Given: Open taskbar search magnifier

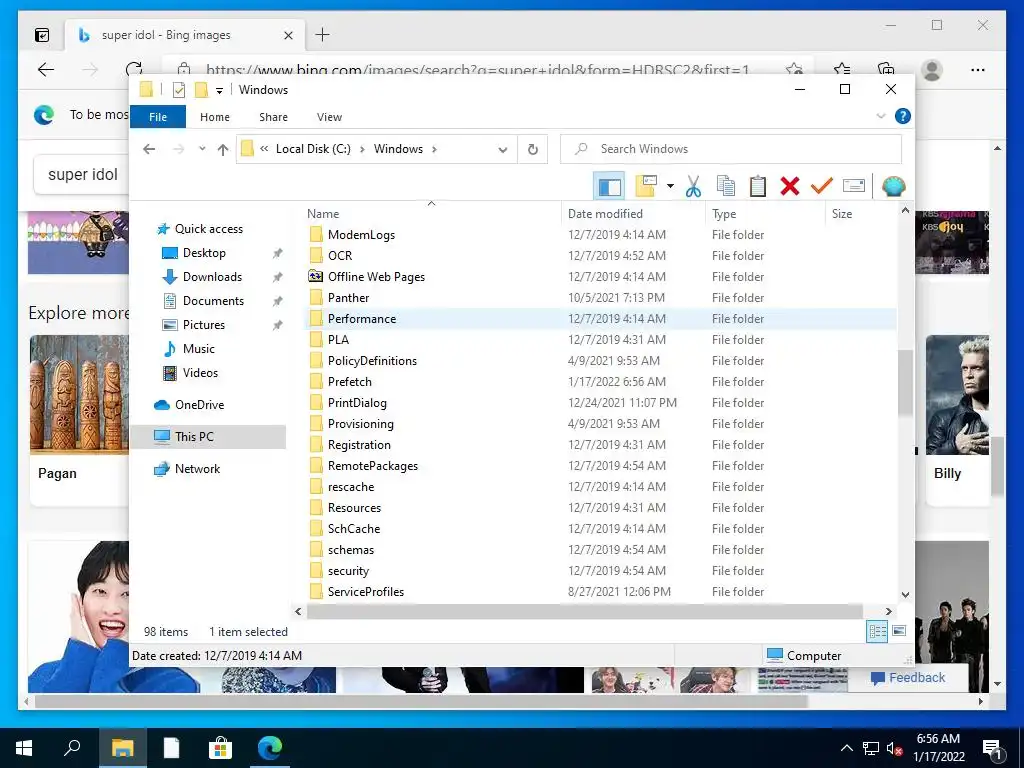Looking at the screenshot, I should 72,748.
